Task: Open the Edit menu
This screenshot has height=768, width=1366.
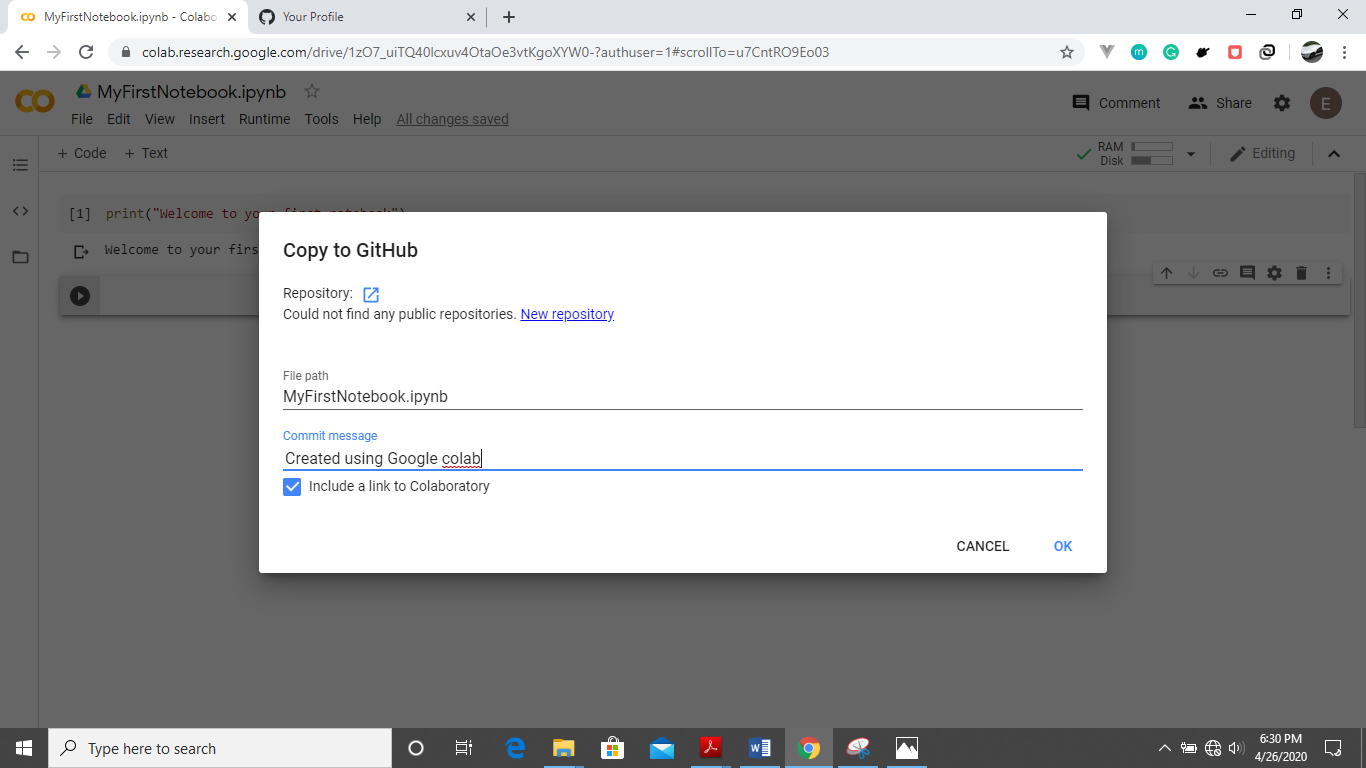Action: point(119,119)
